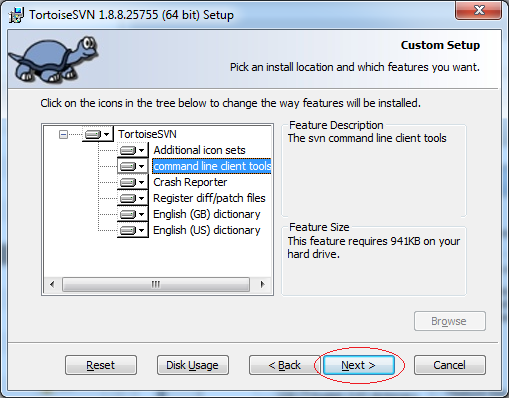This screenshot has height=398, width=509.
Task: Click the Next button to continue
Action: (359, 365)
